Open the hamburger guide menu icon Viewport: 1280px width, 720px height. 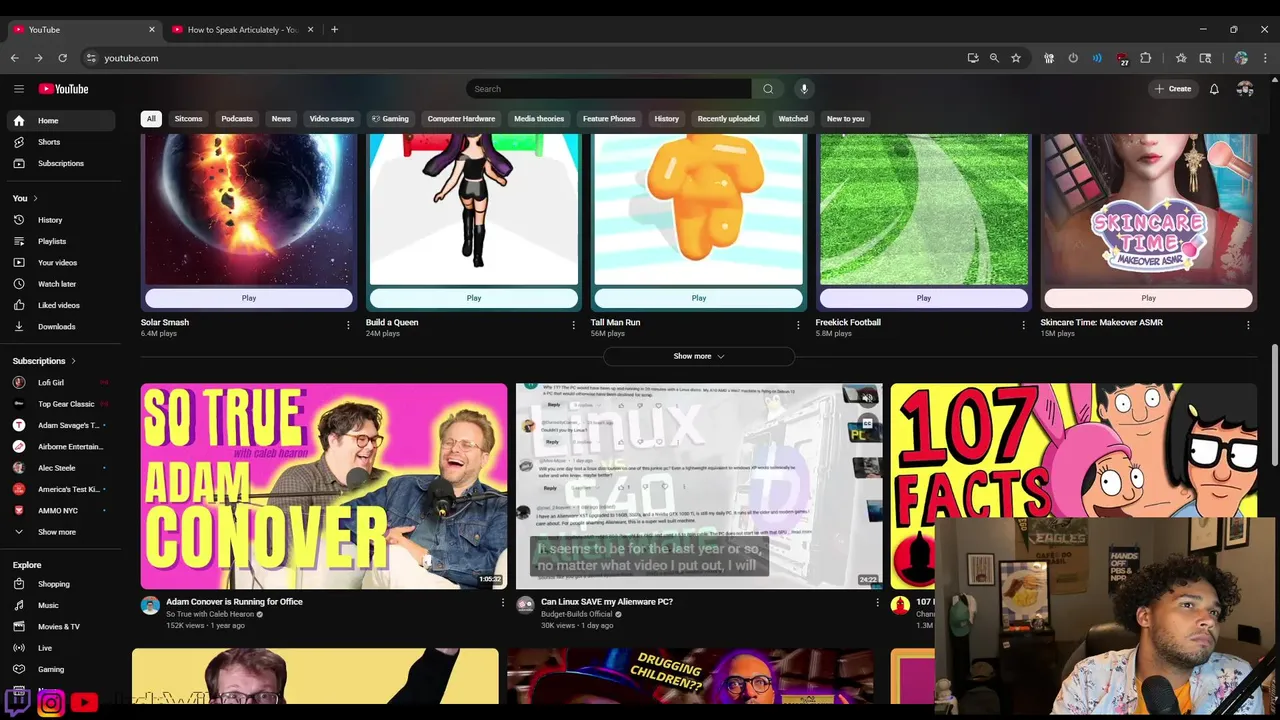click(19, 89)
